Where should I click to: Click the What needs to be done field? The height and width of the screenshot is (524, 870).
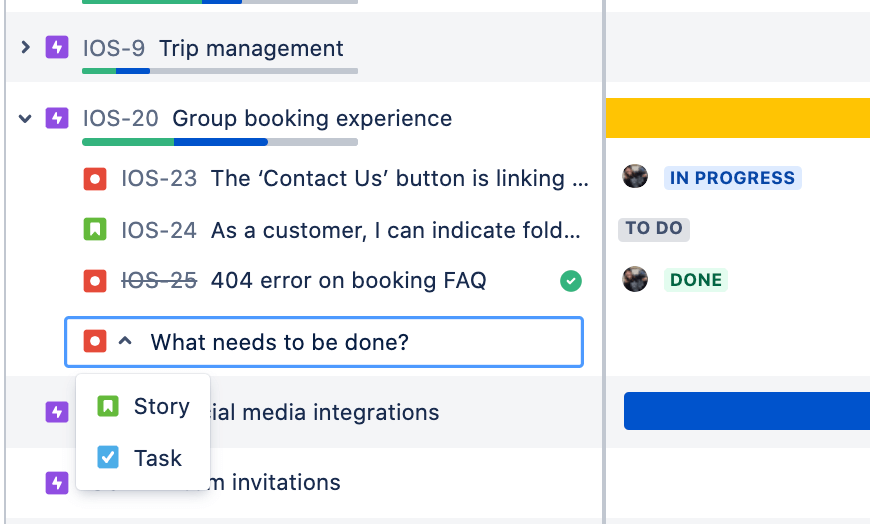pos(350,342)
